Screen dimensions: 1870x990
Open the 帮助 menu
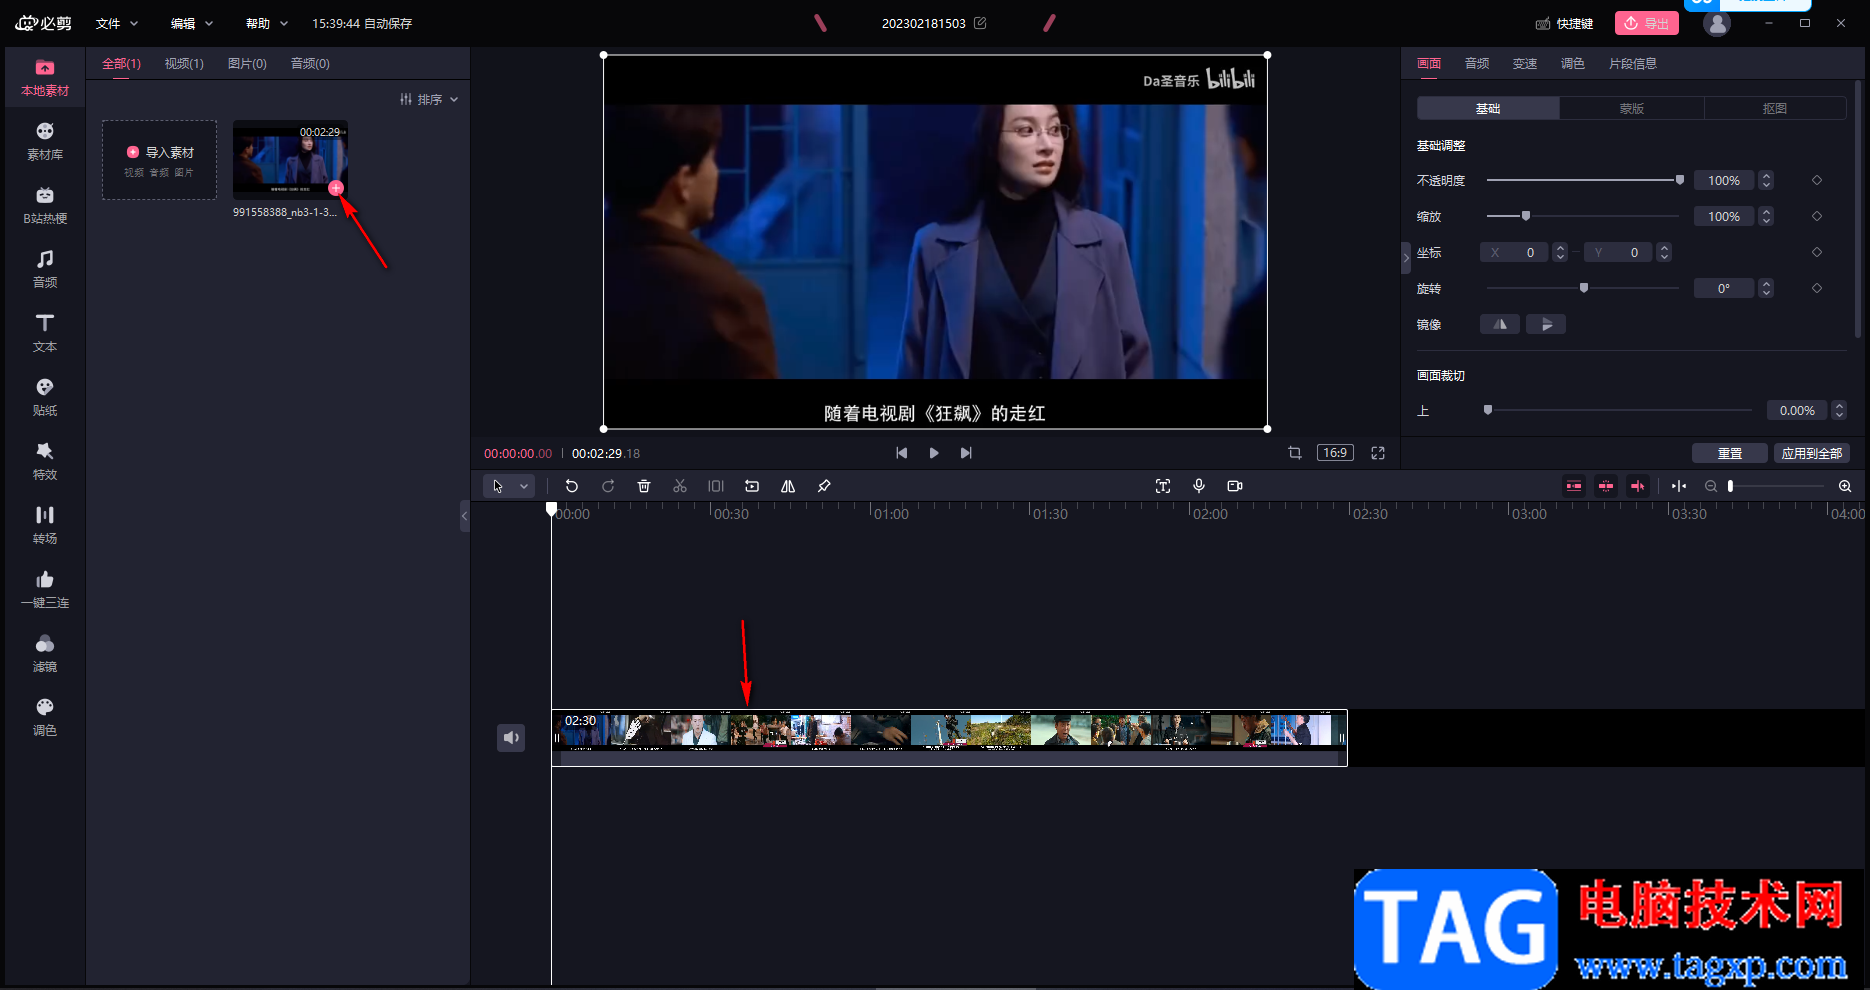click(x=267, y=23)
